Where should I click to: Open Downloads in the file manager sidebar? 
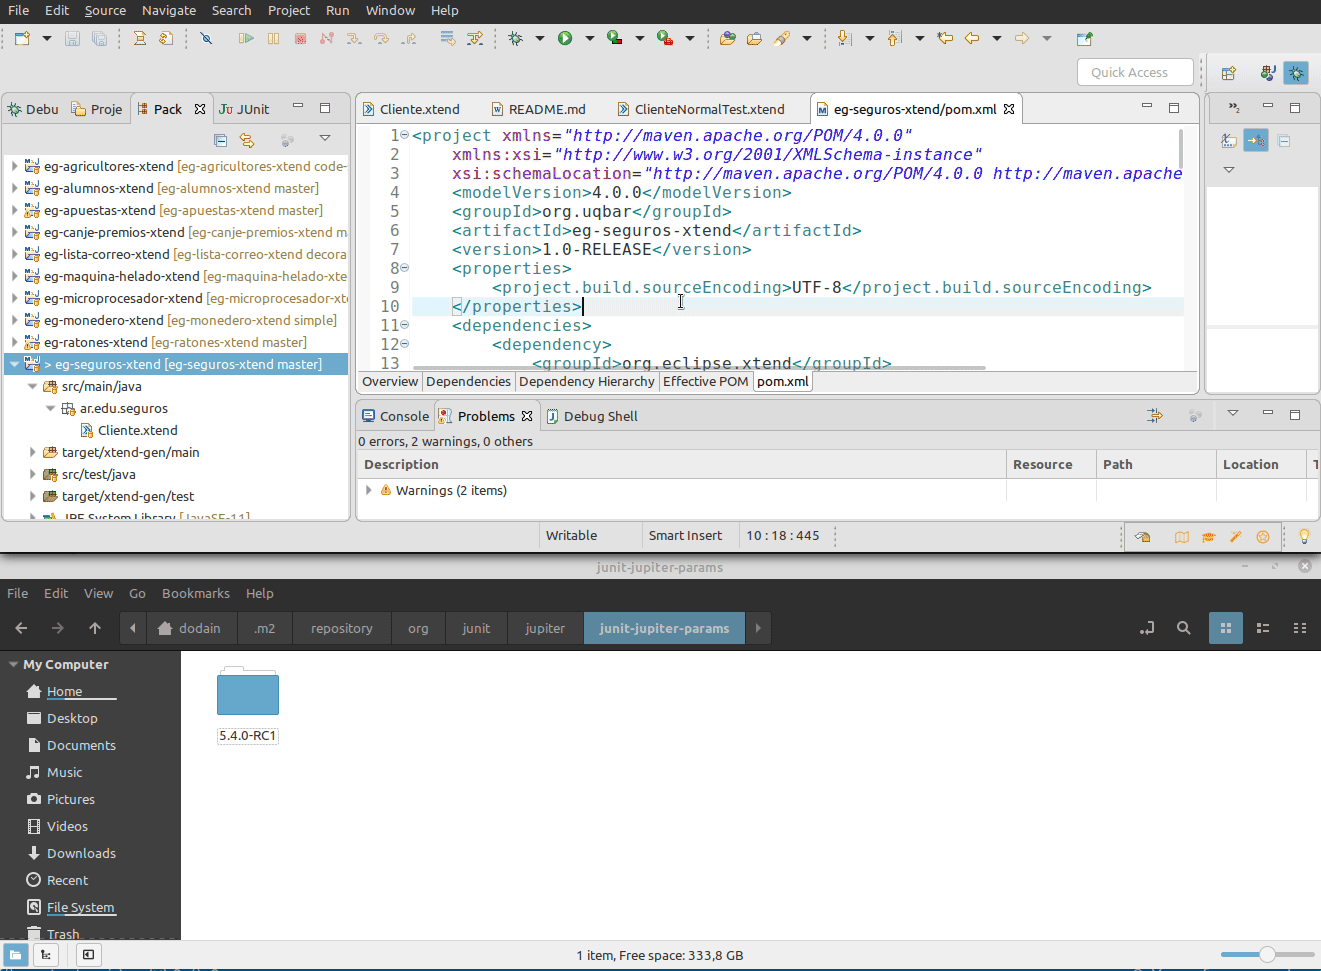[81, 853]
